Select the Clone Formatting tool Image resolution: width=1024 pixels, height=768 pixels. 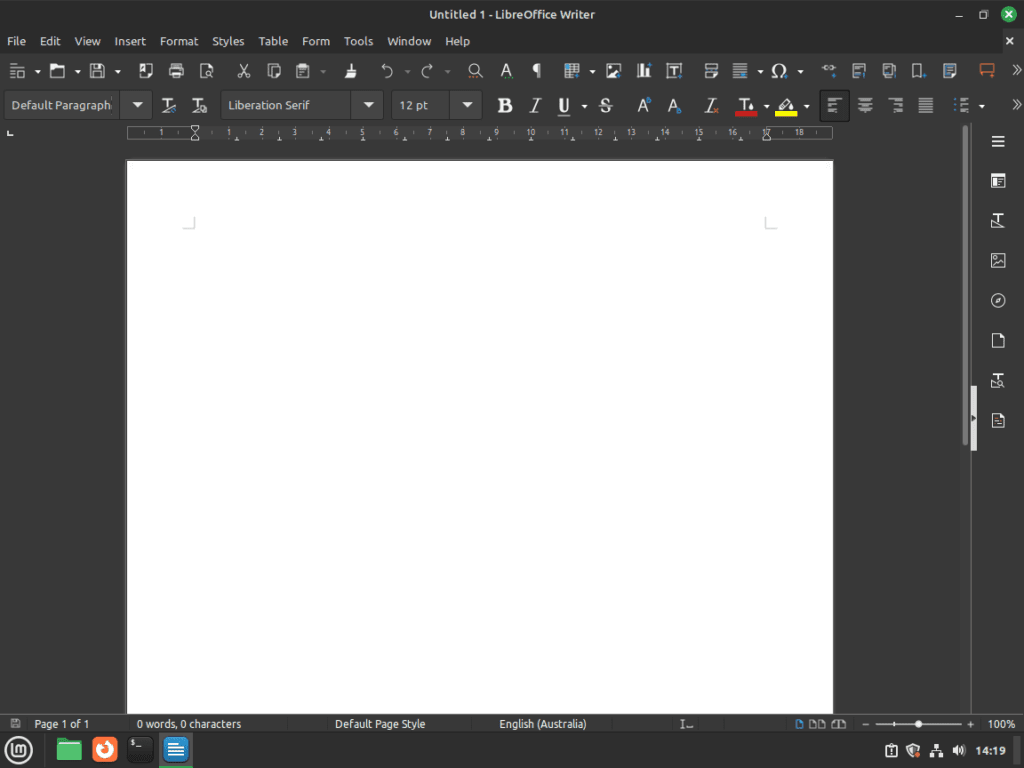[x=350, y=71]
